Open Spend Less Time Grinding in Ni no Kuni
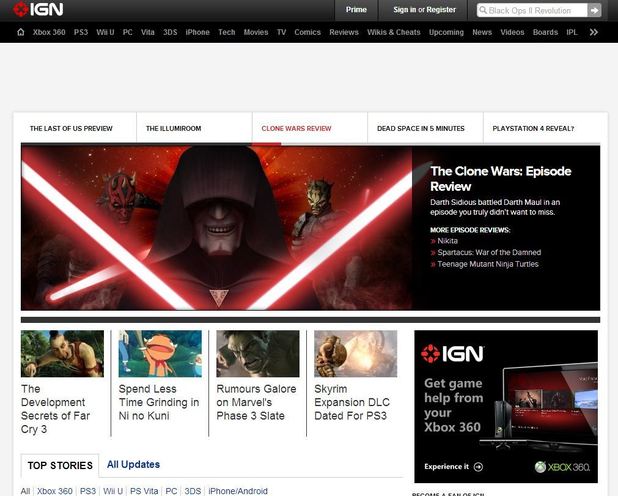The width and height of the screenshot is (618, 496). tap(159, 402)
